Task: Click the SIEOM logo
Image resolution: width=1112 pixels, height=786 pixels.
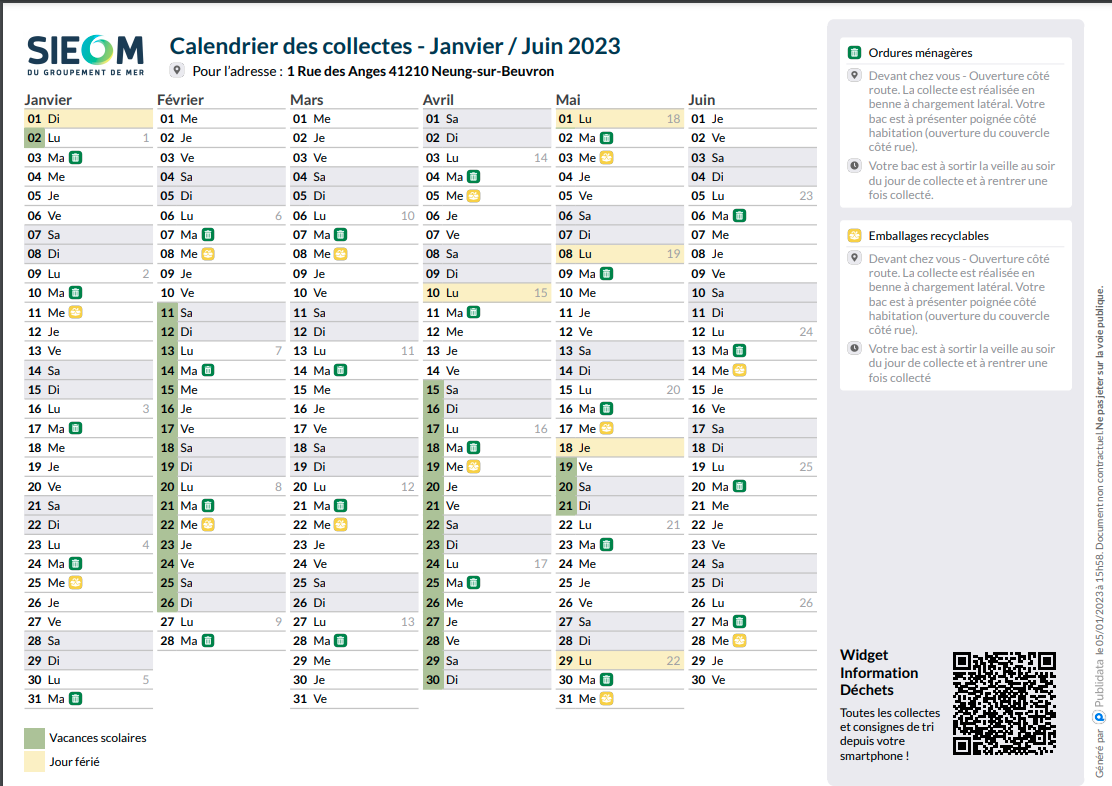Action: click(85, 56)
